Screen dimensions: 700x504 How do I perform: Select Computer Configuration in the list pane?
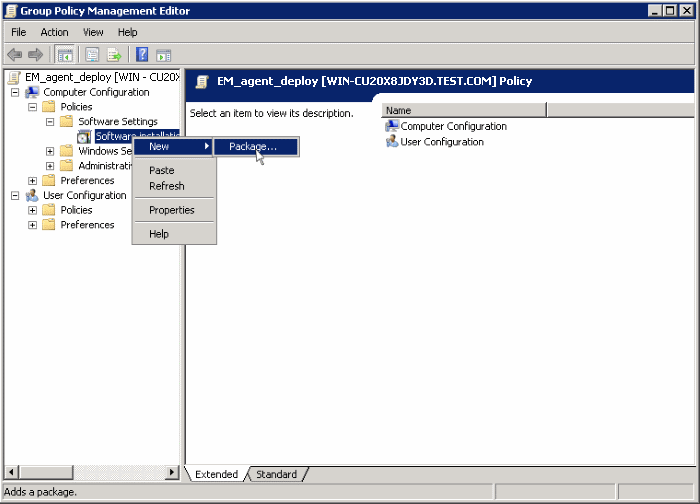[x=454, y=126]
